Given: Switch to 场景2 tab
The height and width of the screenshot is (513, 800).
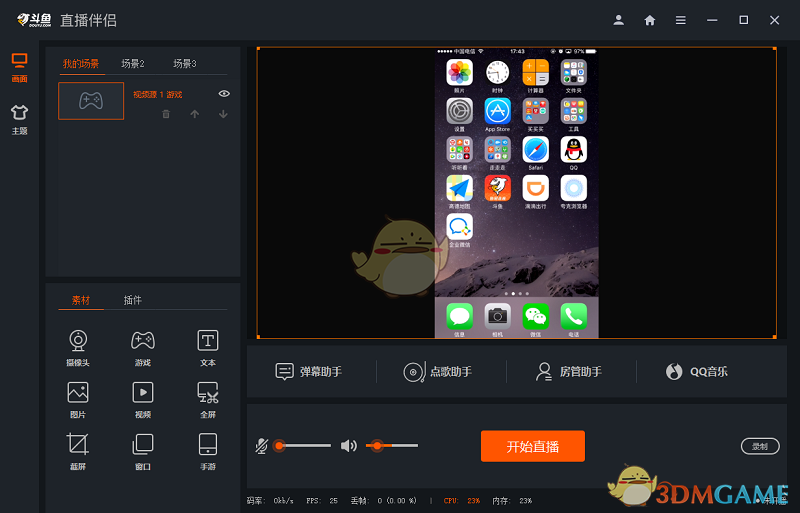Looking at the screenshot, I should [133, 64].
